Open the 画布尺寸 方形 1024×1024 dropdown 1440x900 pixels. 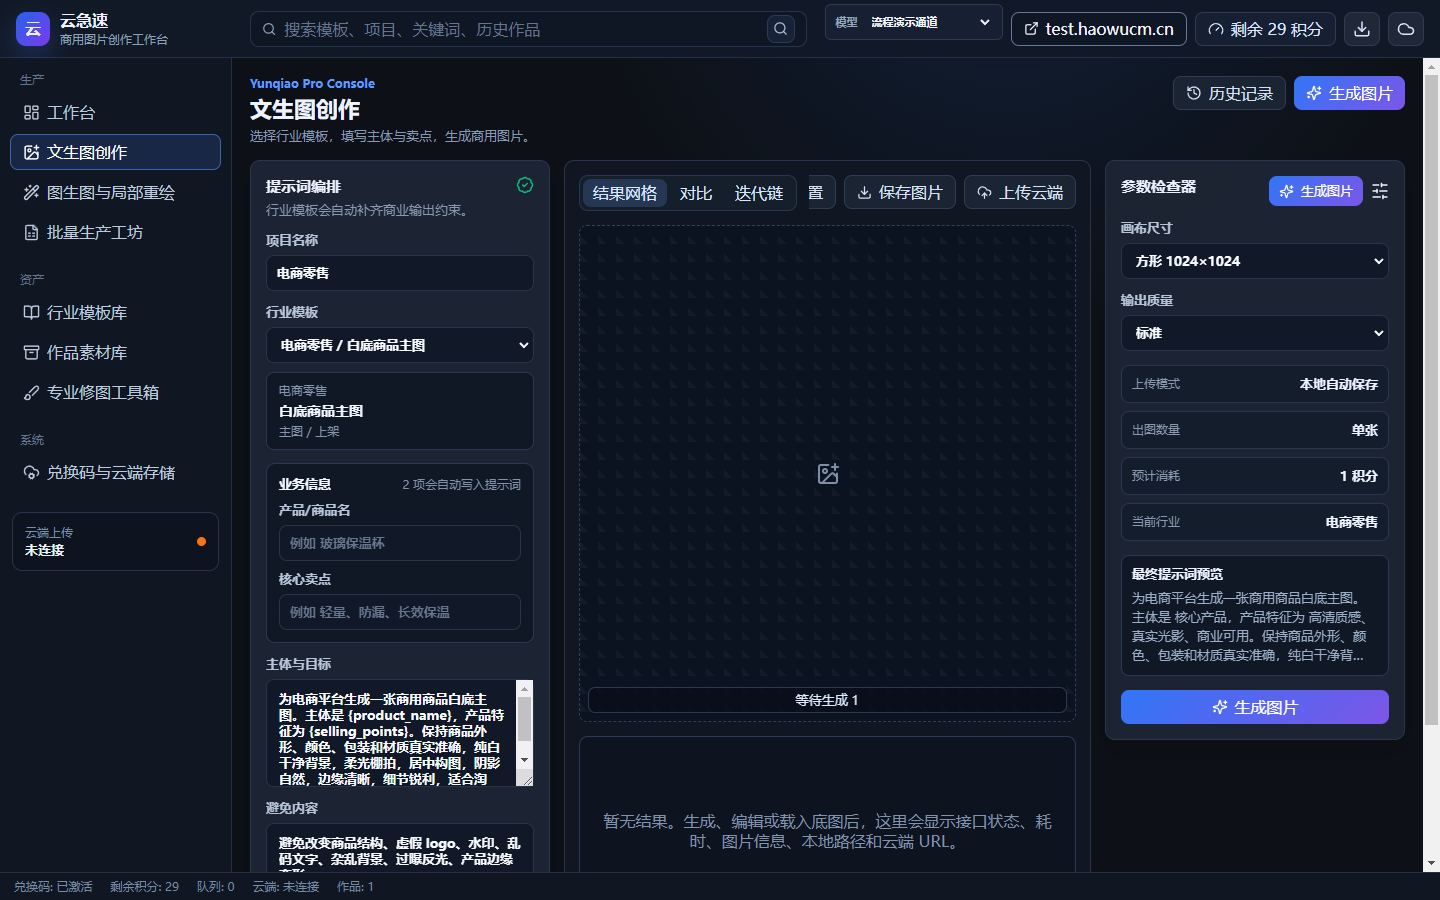point(1255,261)
